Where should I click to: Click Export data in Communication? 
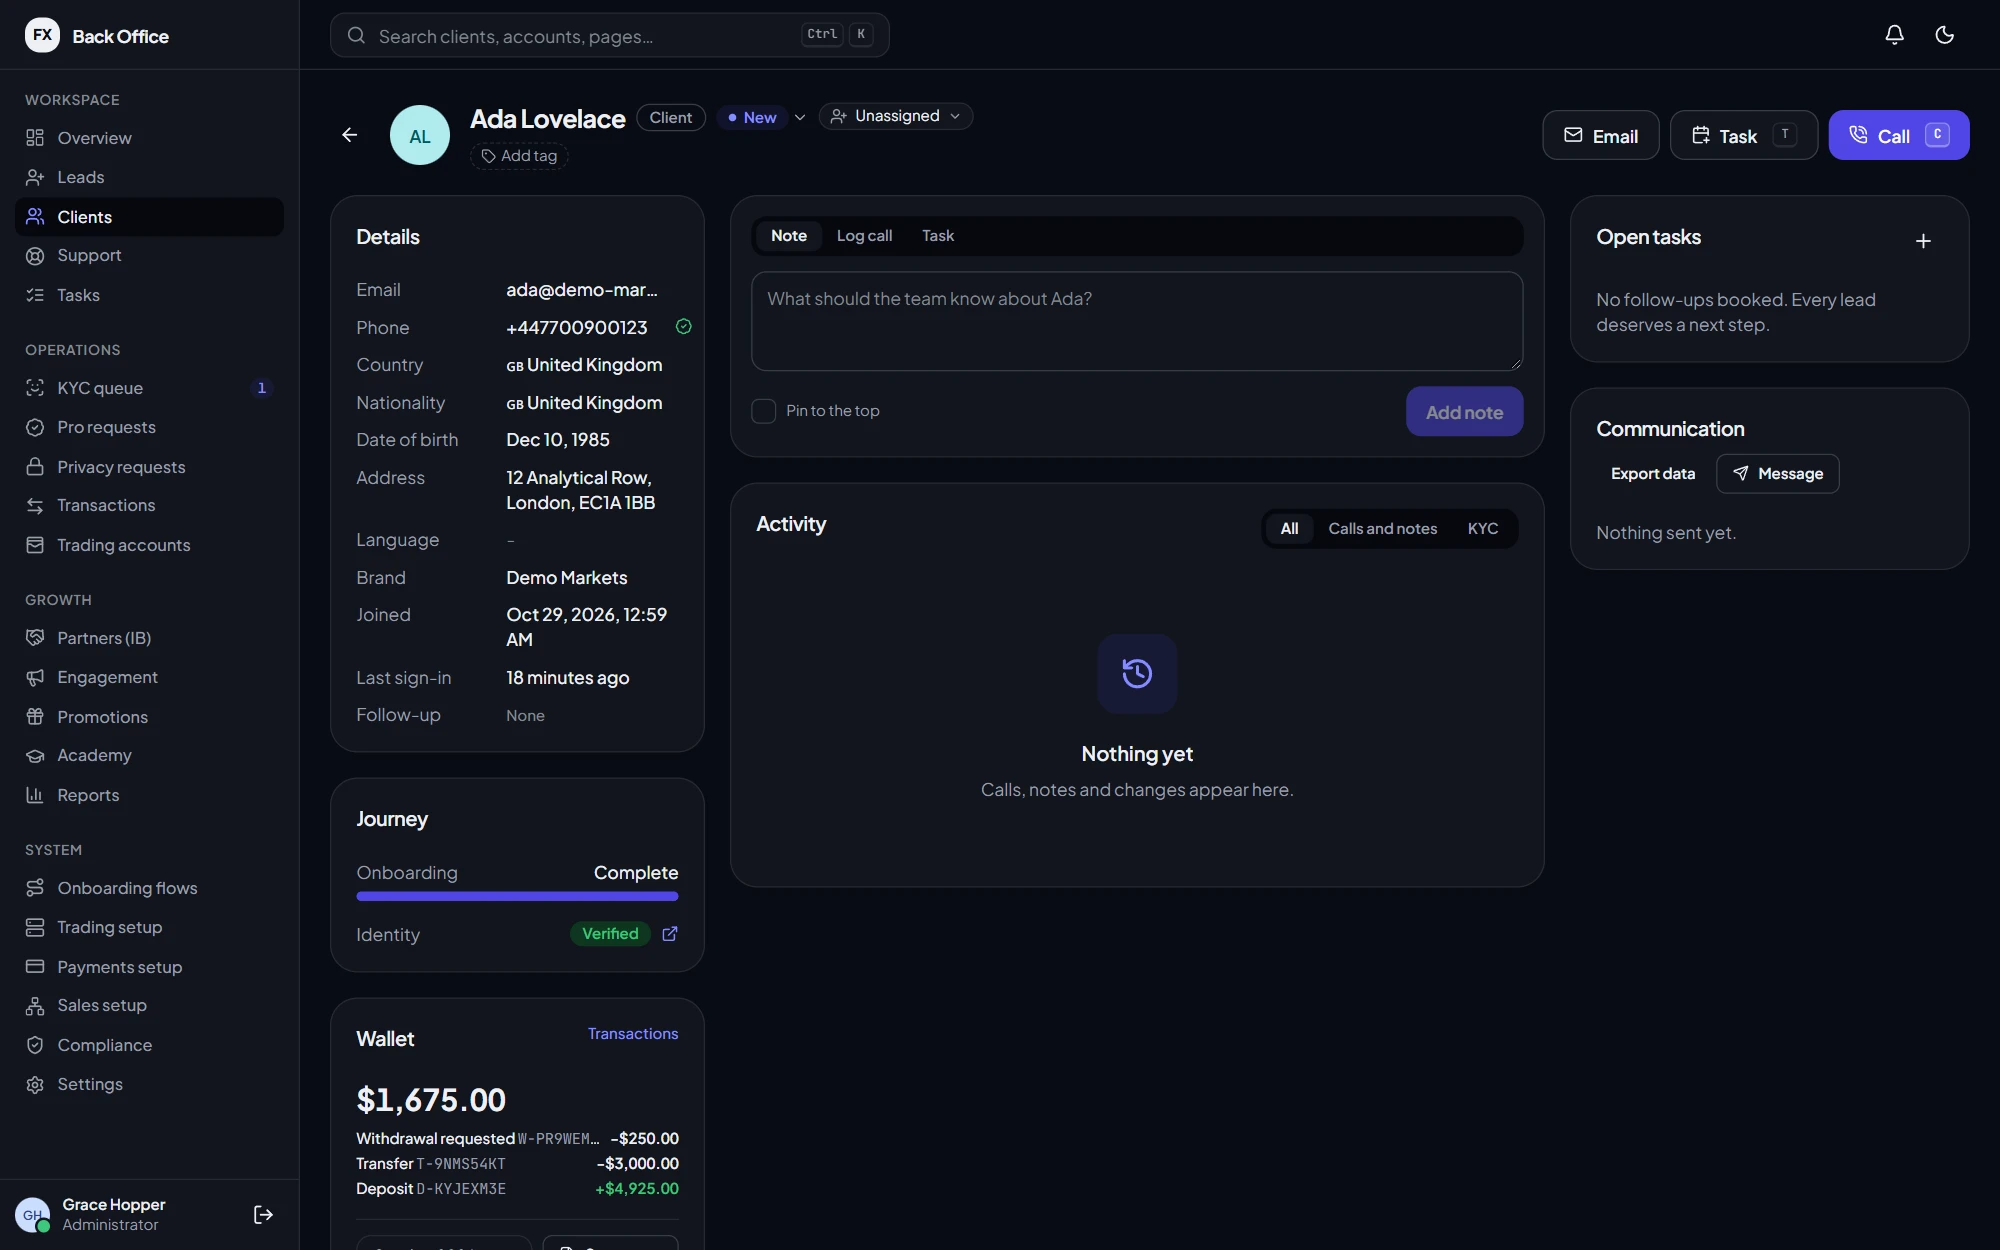click(x=1652, y=474)
